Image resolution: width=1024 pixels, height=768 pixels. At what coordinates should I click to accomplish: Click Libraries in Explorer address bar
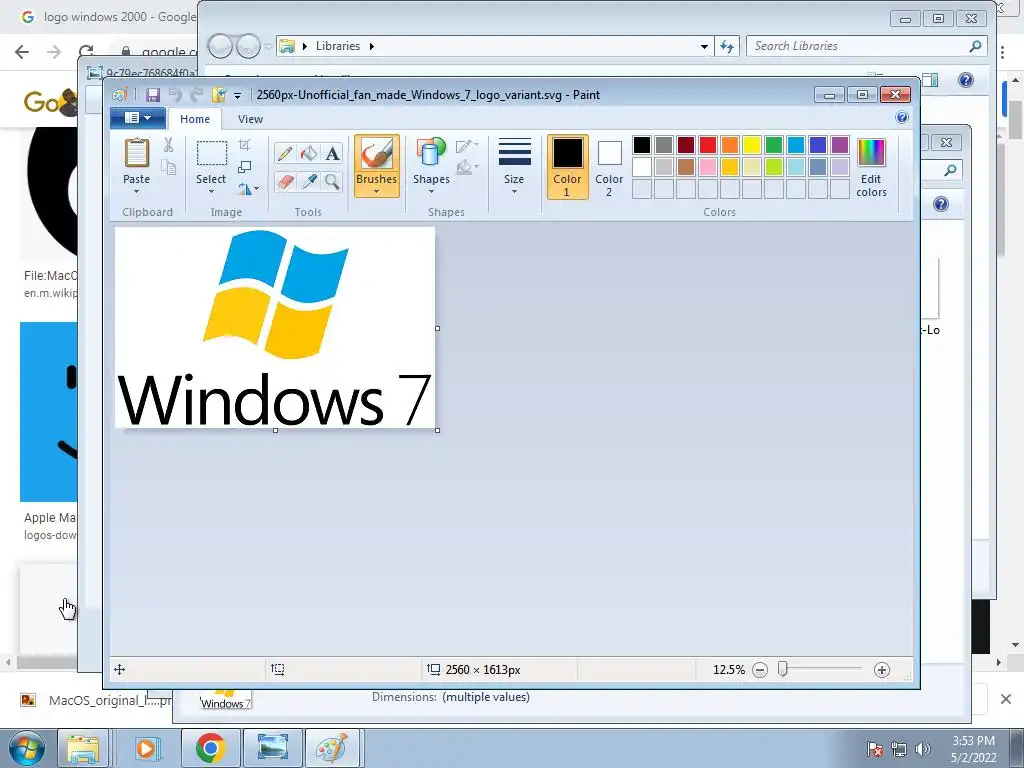click(338, 46)
